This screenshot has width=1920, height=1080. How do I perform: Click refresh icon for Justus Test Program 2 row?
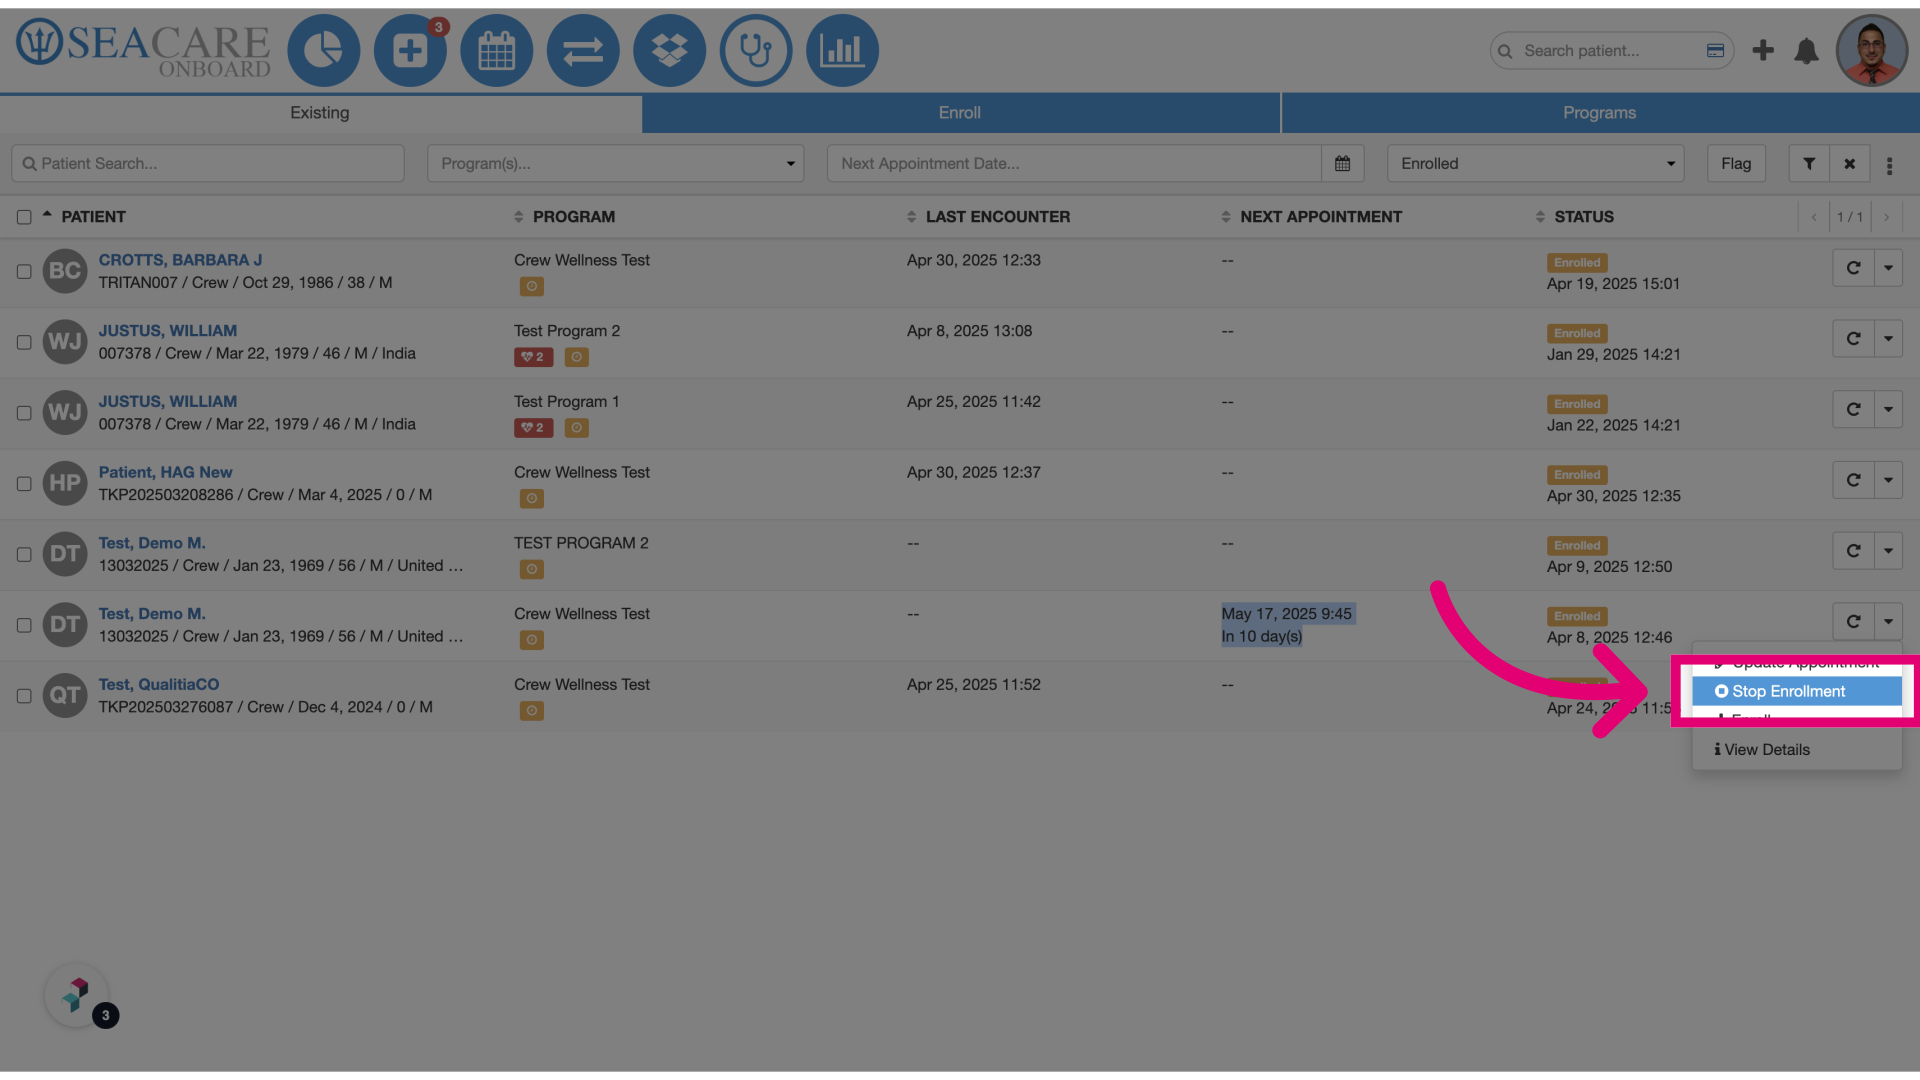pyautogui.click(x=1853, y=339)
